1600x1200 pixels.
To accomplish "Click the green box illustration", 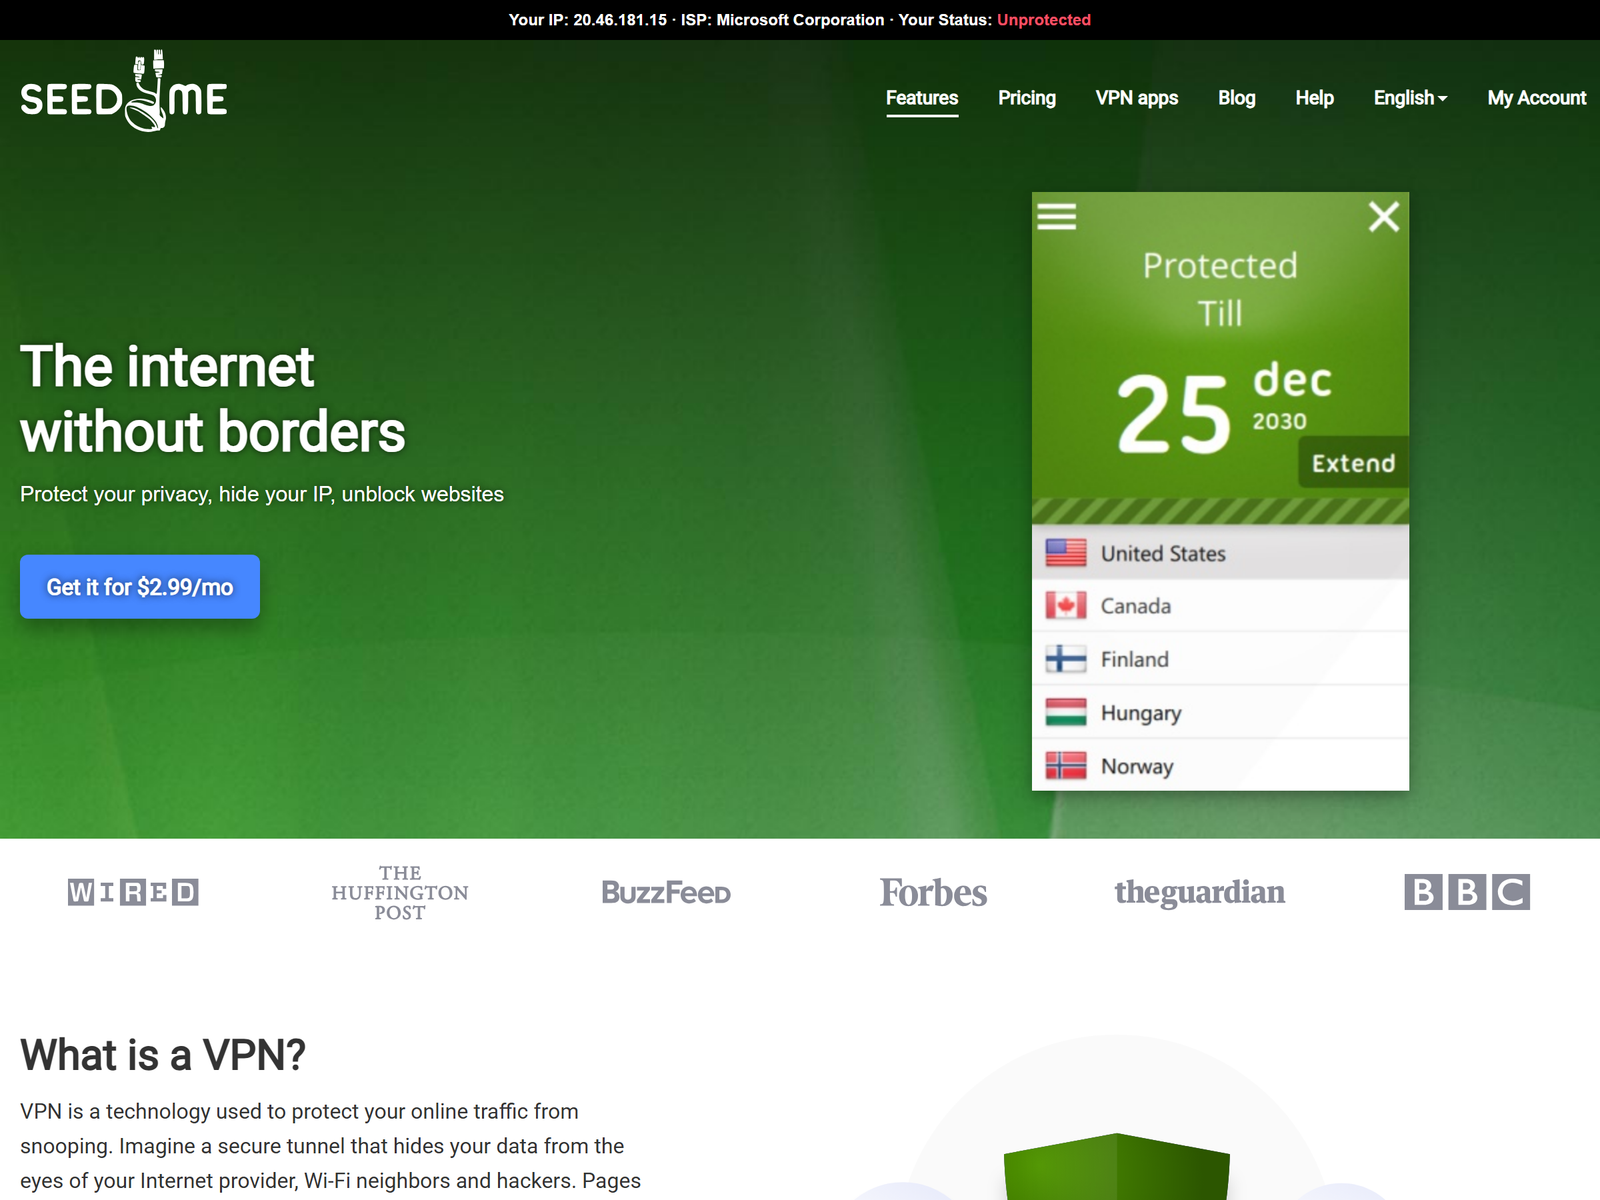I will (1117, 1166).
